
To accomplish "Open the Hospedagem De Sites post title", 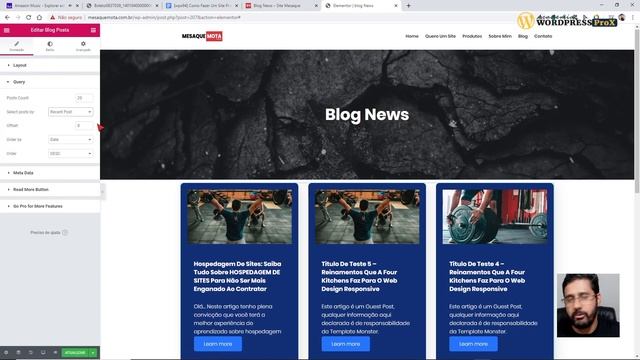I will point(238,276).
